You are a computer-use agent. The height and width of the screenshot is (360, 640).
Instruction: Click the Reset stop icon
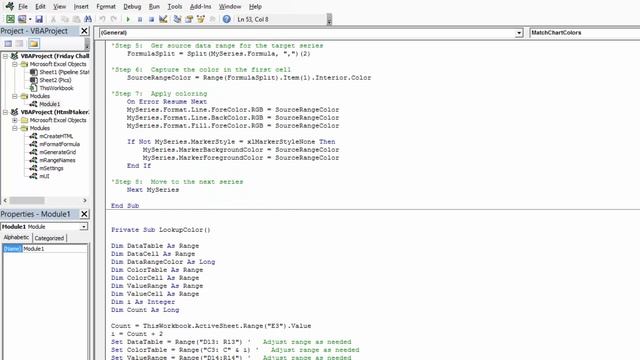tap(151, 19)
